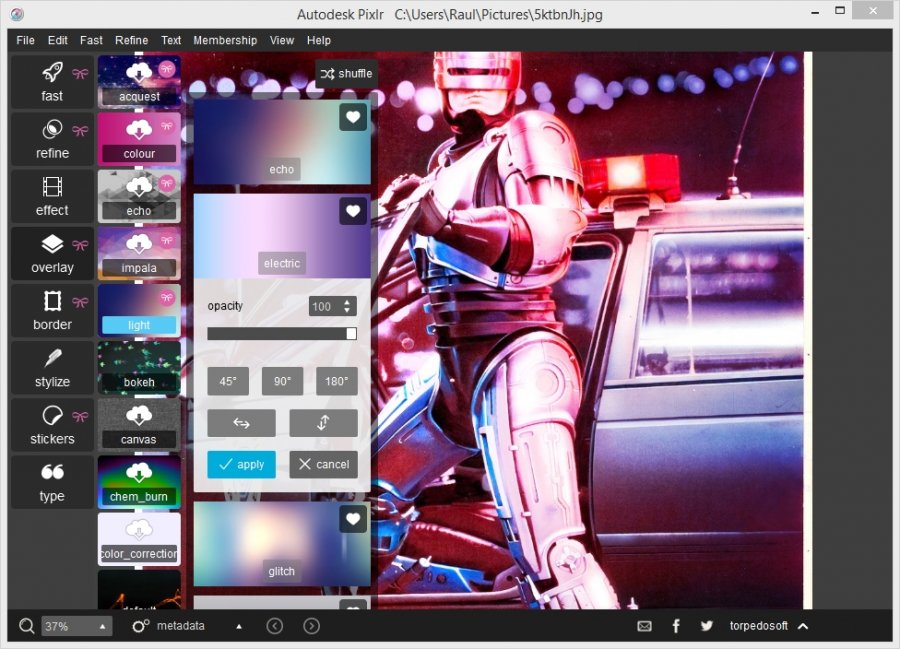Screen dimensions: 900x649
Task: Favorite the echo overlay preset
Action: coord(352,117)
